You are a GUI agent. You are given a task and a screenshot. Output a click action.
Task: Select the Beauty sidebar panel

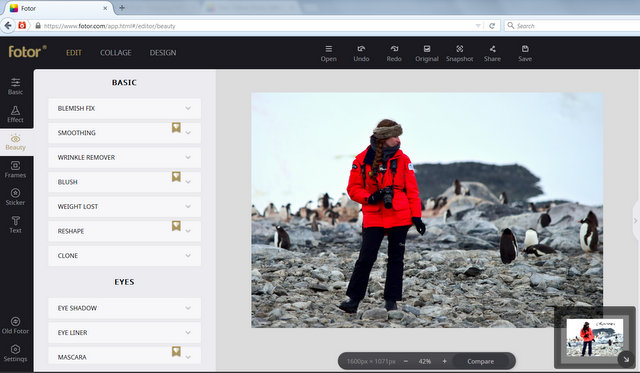pos(16,142)
